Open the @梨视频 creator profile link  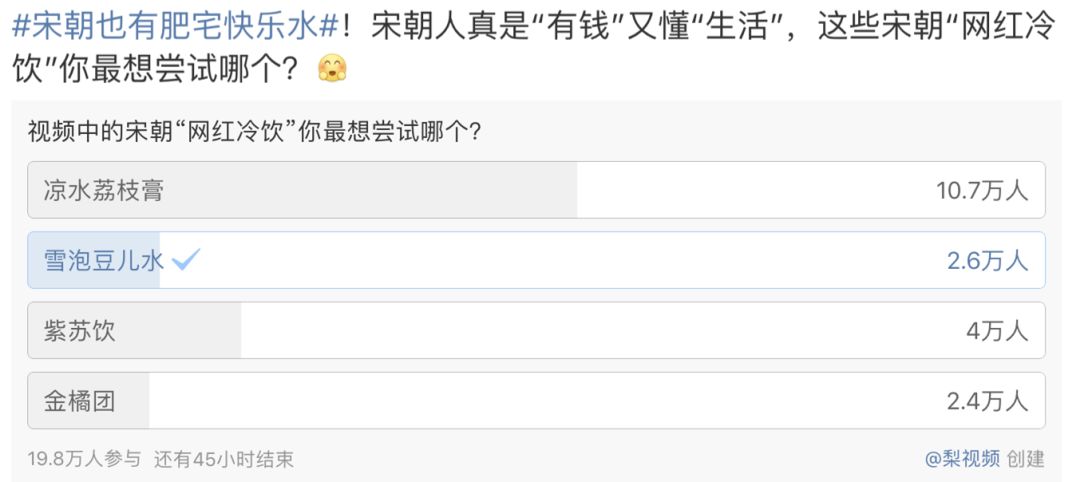(962, 459)
